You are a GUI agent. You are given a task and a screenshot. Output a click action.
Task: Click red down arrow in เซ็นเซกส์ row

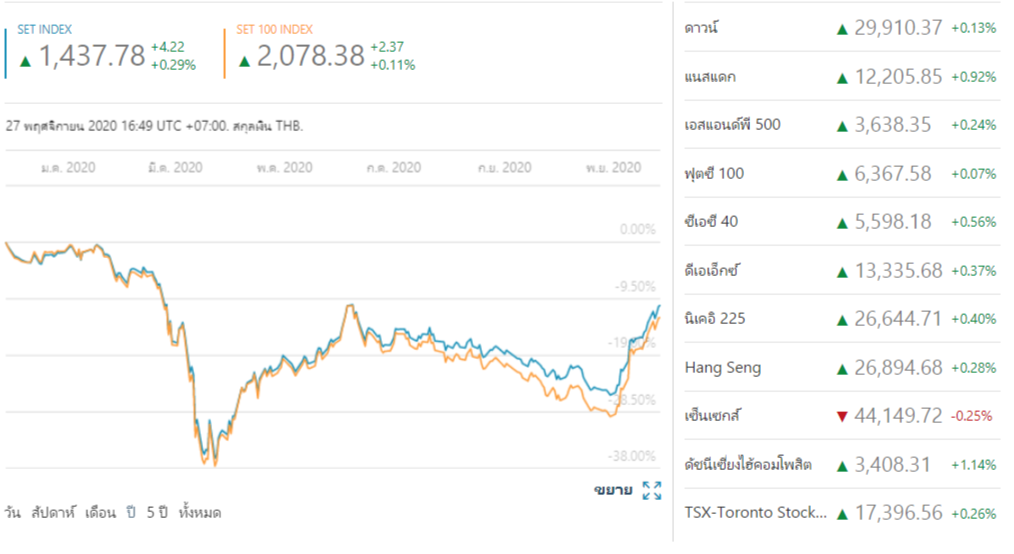(x=842, y=416)
